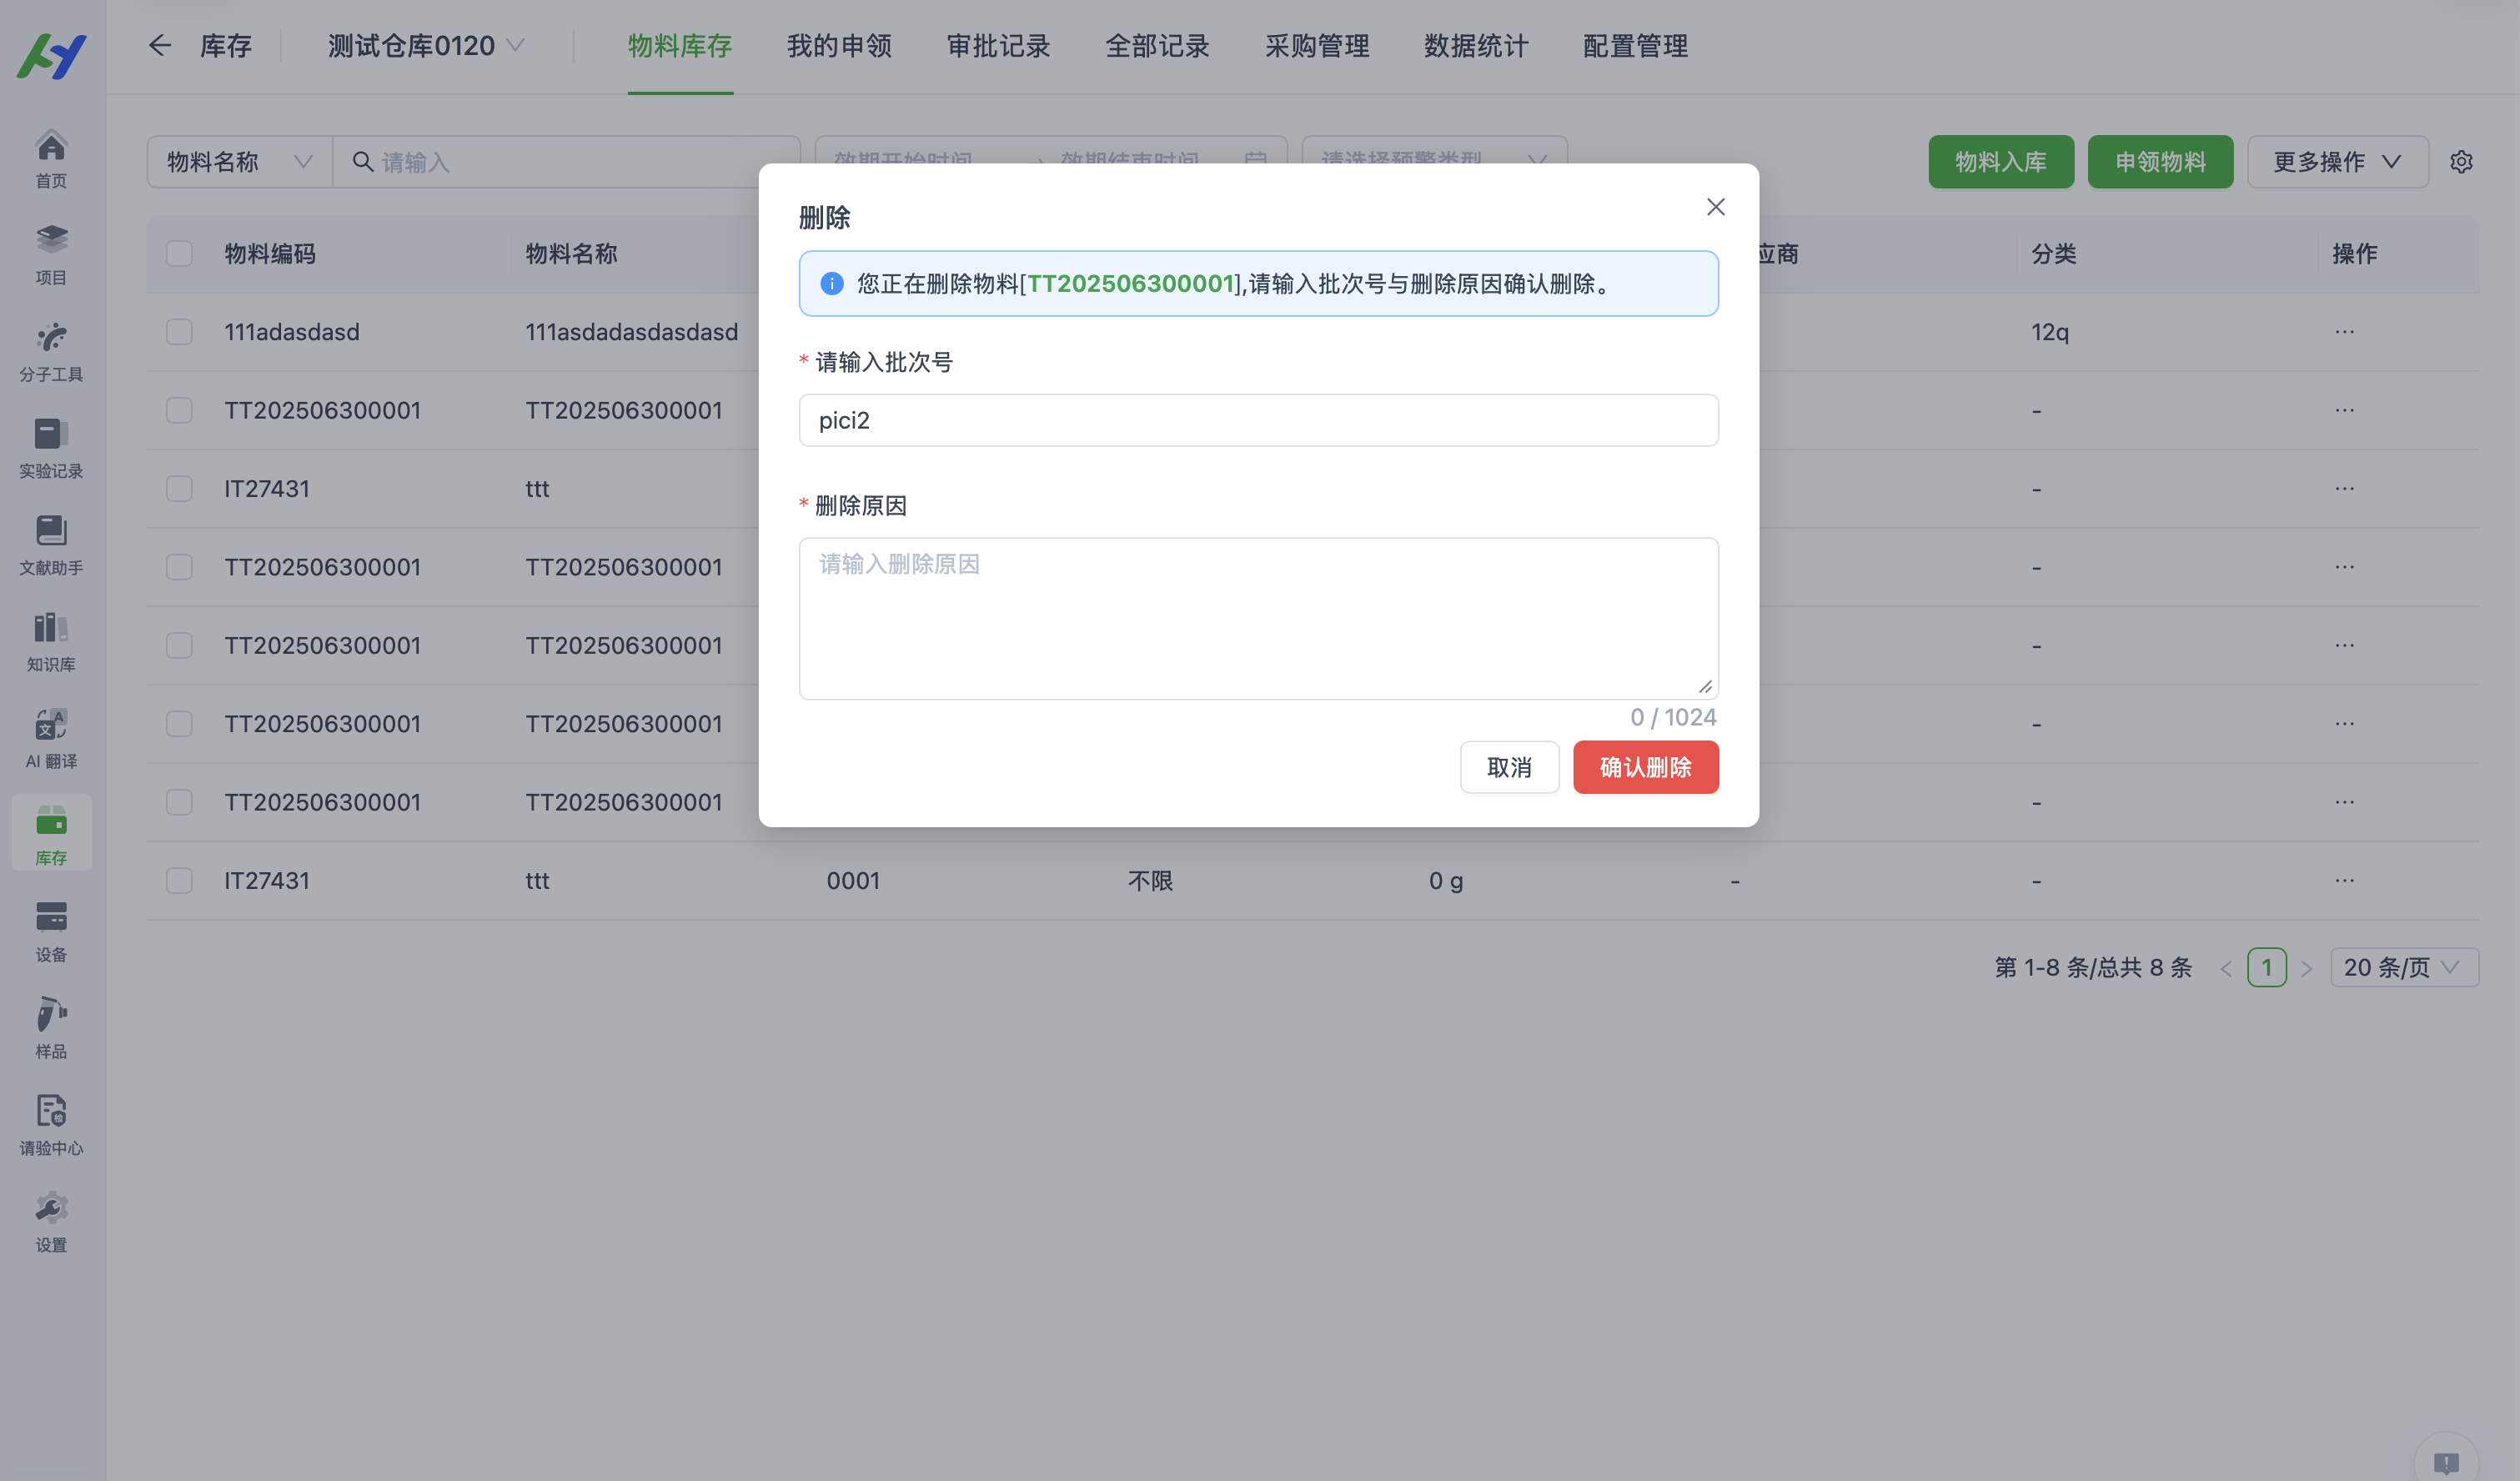This screenshot has height=1481, width=2520.
Task: Click the 确认删除 button
Action: (x=1645, y=767)
